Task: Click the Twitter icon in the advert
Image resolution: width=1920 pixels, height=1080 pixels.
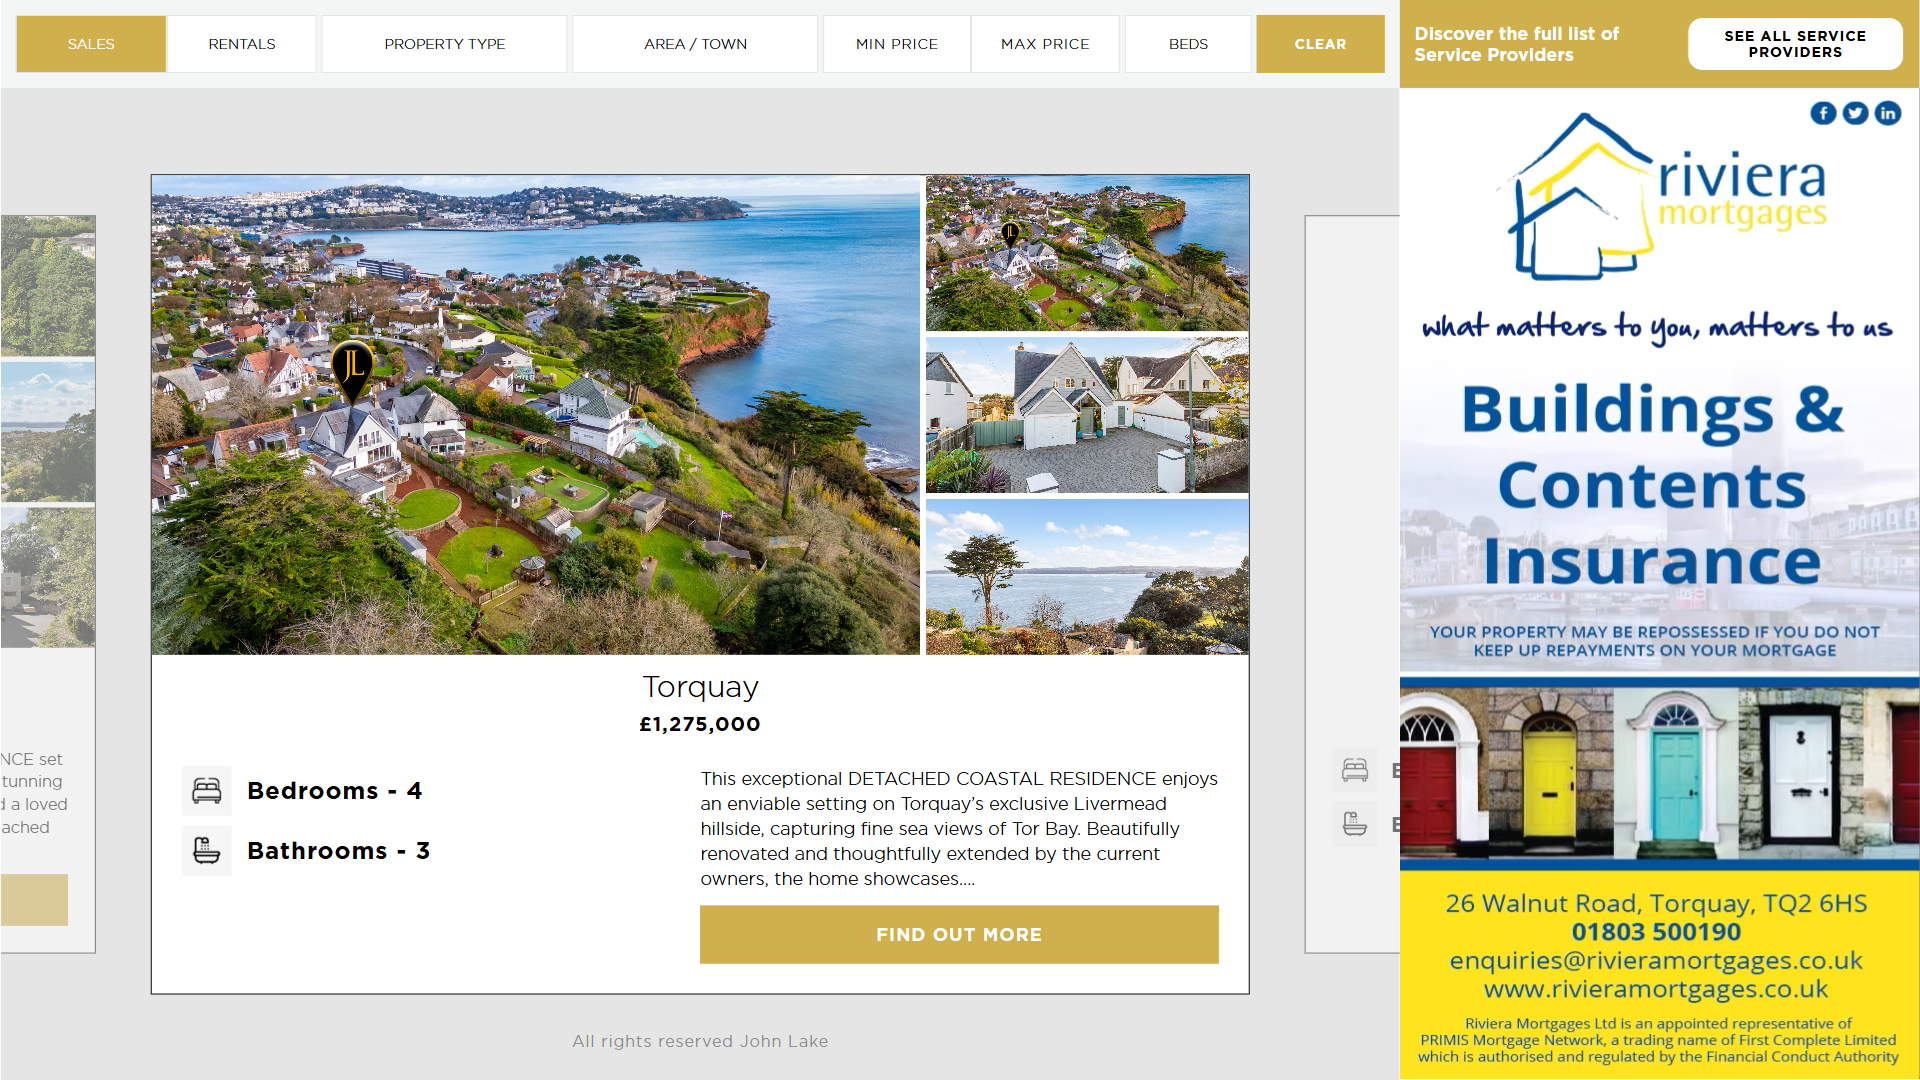Action: pos(1855,113)
